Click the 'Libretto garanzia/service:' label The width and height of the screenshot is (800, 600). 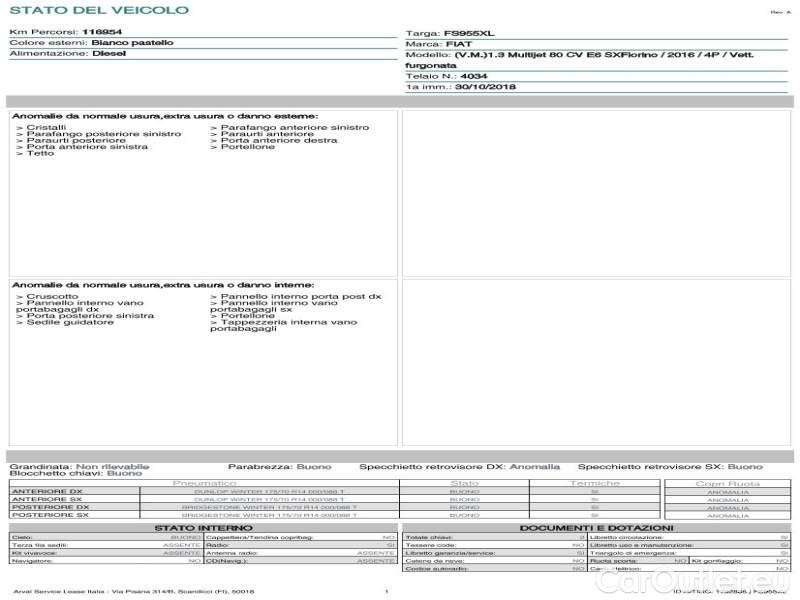pos(451,553)
